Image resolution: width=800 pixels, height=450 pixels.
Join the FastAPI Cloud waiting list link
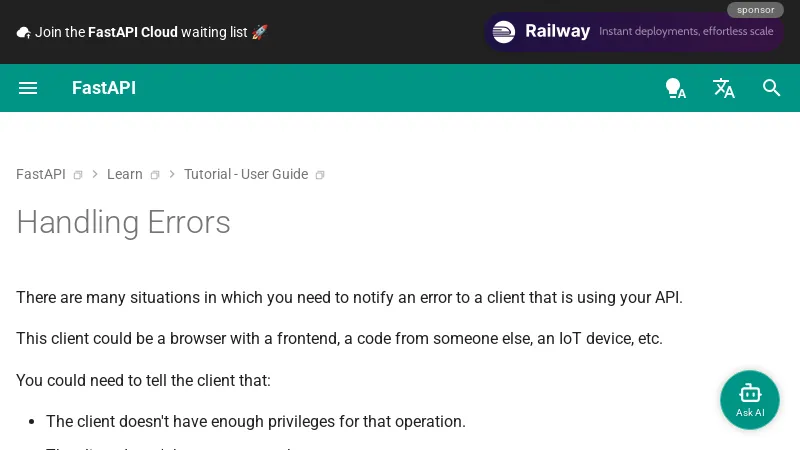(x=141, y=32)
